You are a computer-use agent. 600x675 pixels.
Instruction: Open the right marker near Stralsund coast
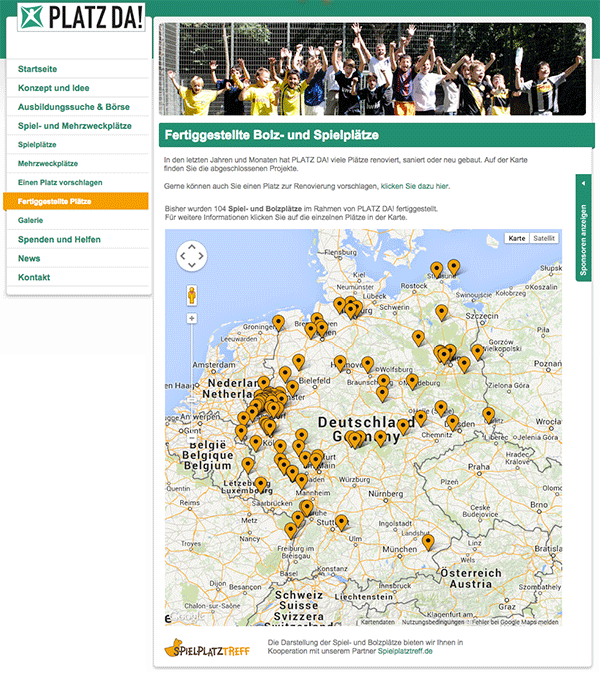pyautogui.click(x=454, y=267)
